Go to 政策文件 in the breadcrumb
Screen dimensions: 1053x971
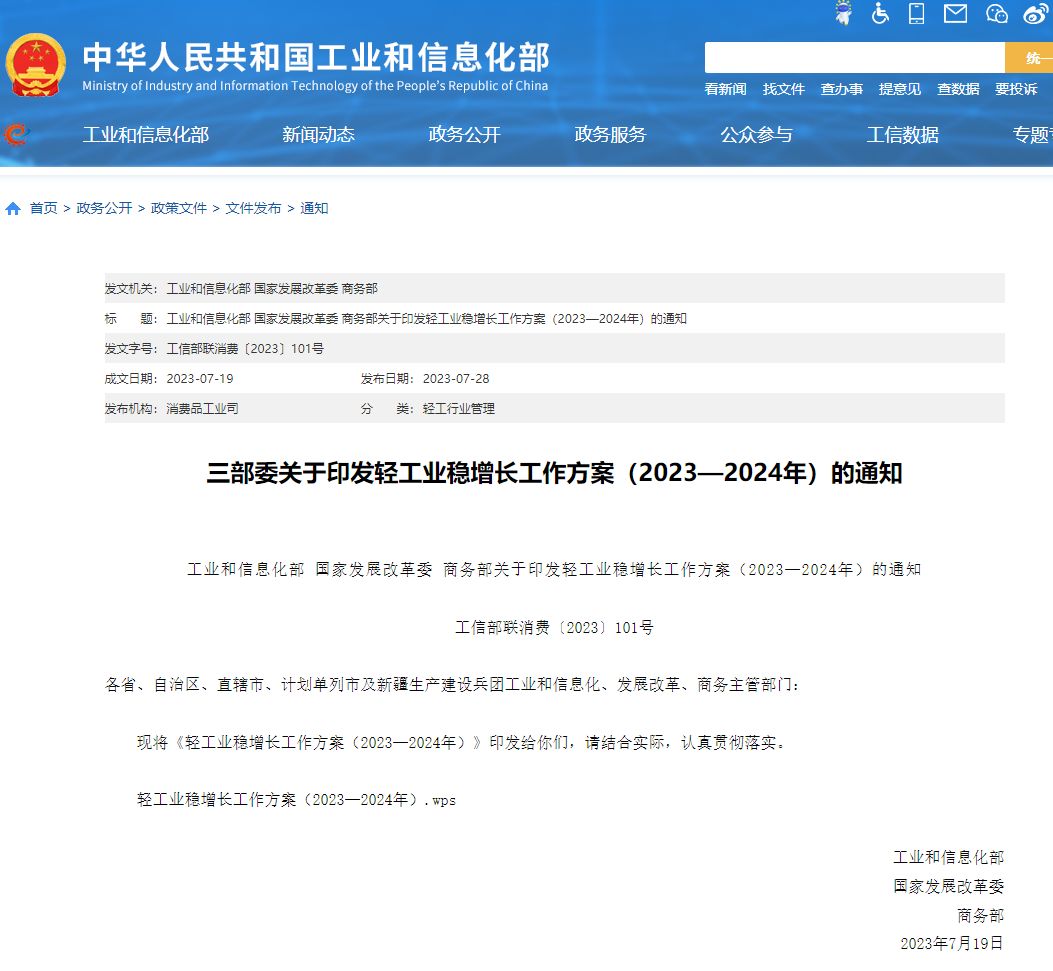pos(179,209)
